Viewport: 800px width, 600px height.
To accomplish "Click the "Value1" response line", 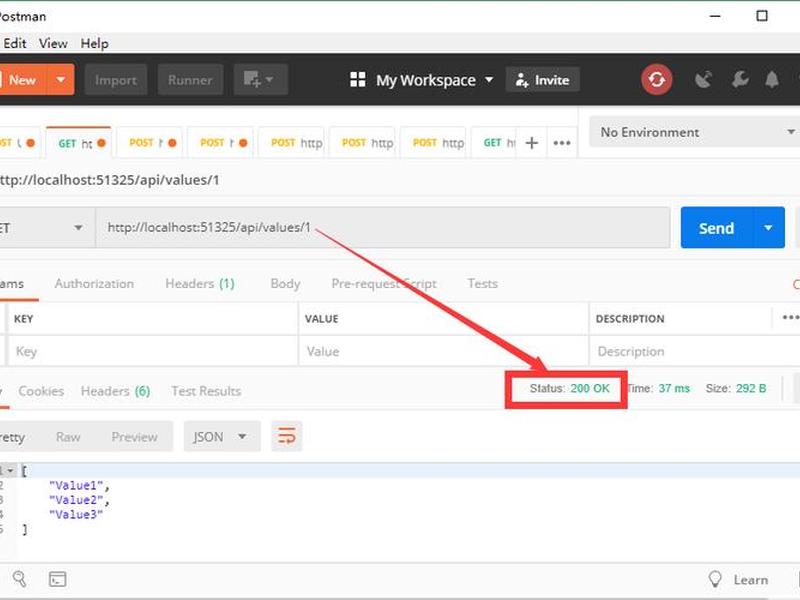I will point(79,485).
